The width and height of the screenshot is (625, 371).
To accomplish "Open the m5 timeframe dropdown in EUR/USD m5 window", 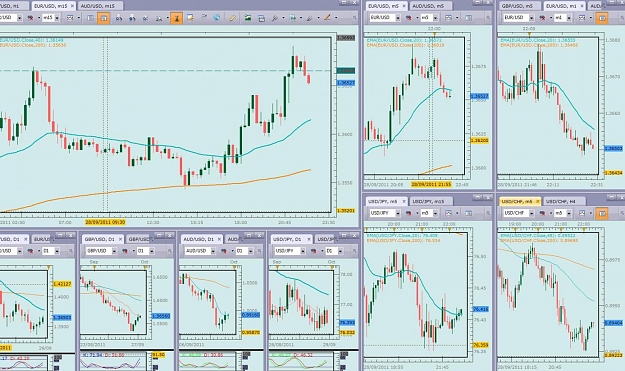I will (x=435, y=18).
